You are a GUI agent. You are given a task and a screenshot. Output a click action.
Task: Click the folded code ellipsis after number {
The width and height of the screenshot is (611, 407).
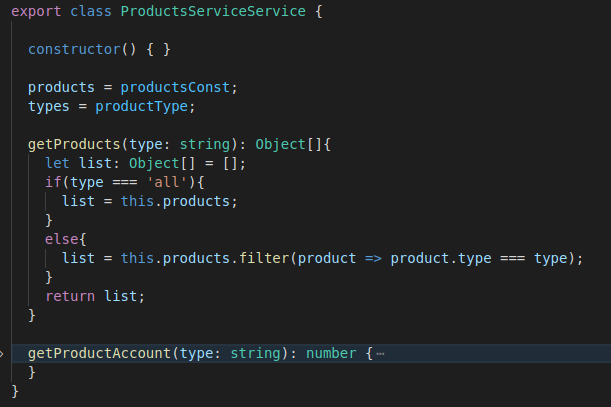click(x=381, y=354)
